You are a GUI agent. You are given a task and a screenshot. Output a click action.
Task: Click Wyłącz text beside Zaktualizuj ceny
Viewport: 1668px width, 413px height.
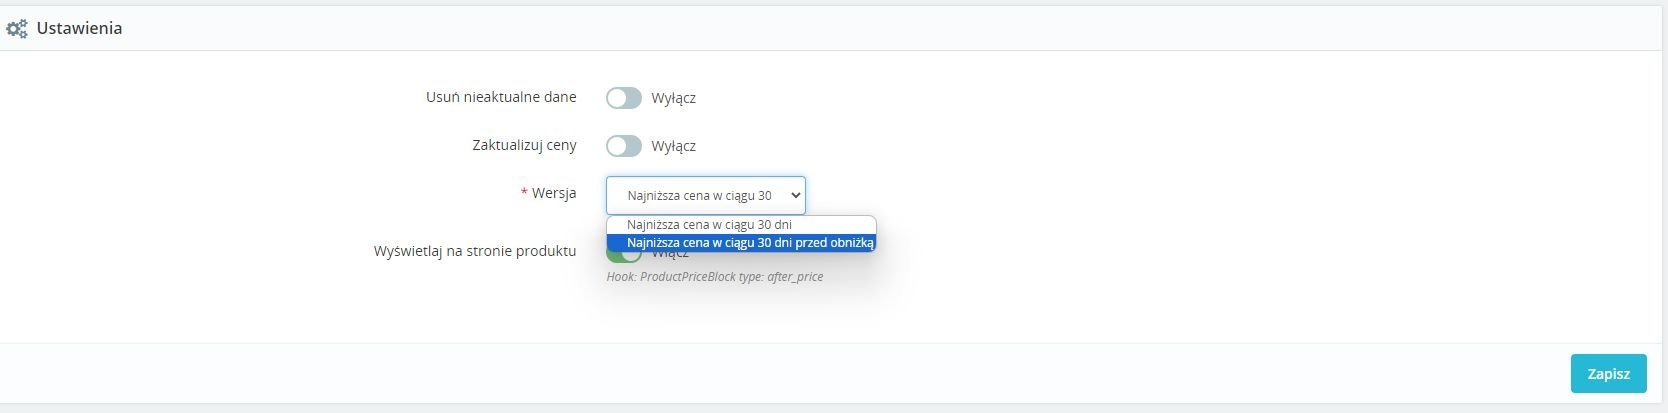click(673, 146)
